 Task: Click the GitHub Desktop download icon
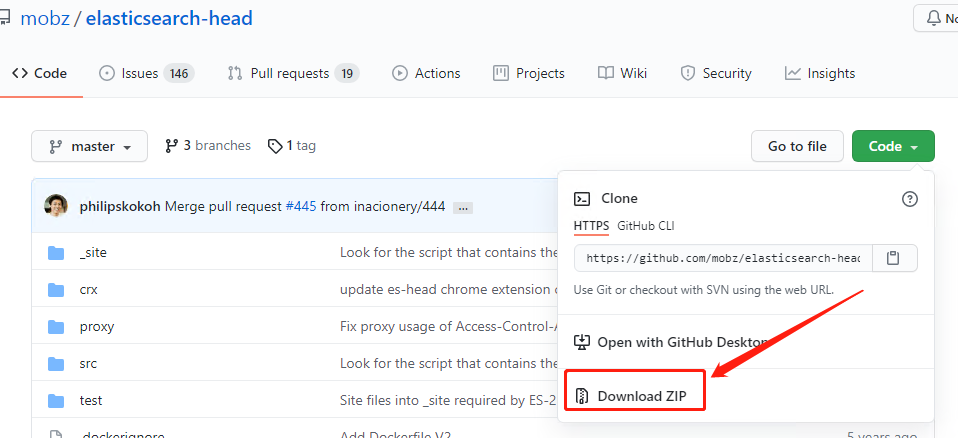point(582,342)
